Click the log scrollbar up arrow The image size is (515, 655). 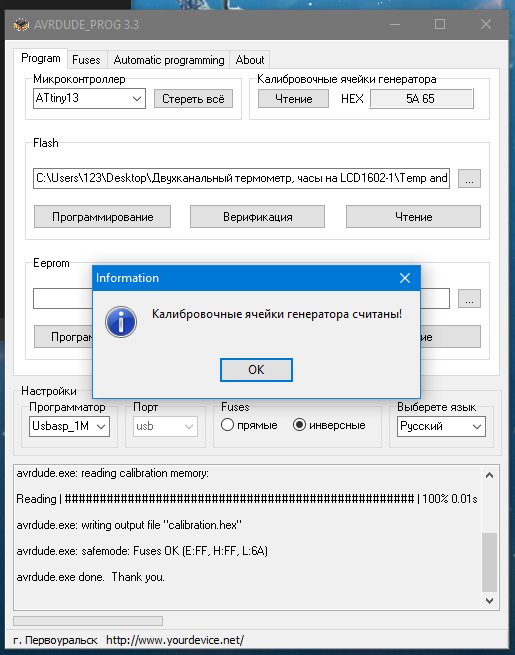(490, 475)
